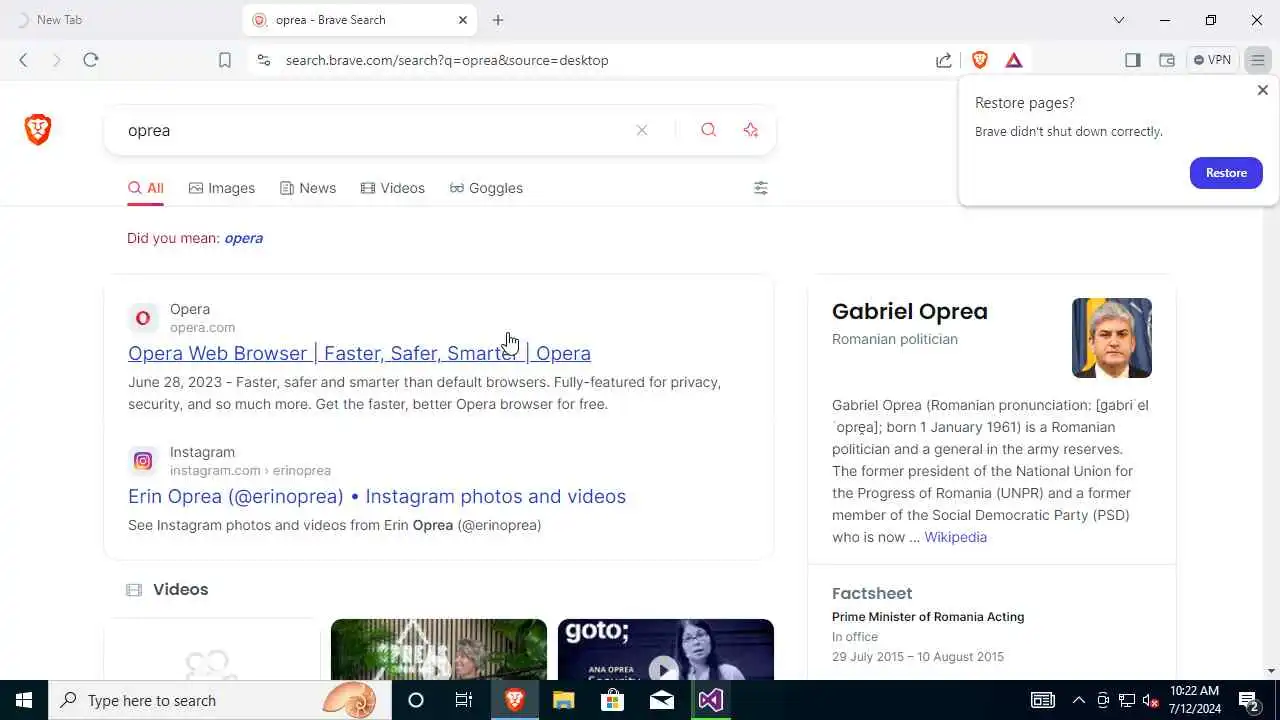Close the oprea Brave Search tab
Screen dimensions: 1280x720
click(463, 20)
